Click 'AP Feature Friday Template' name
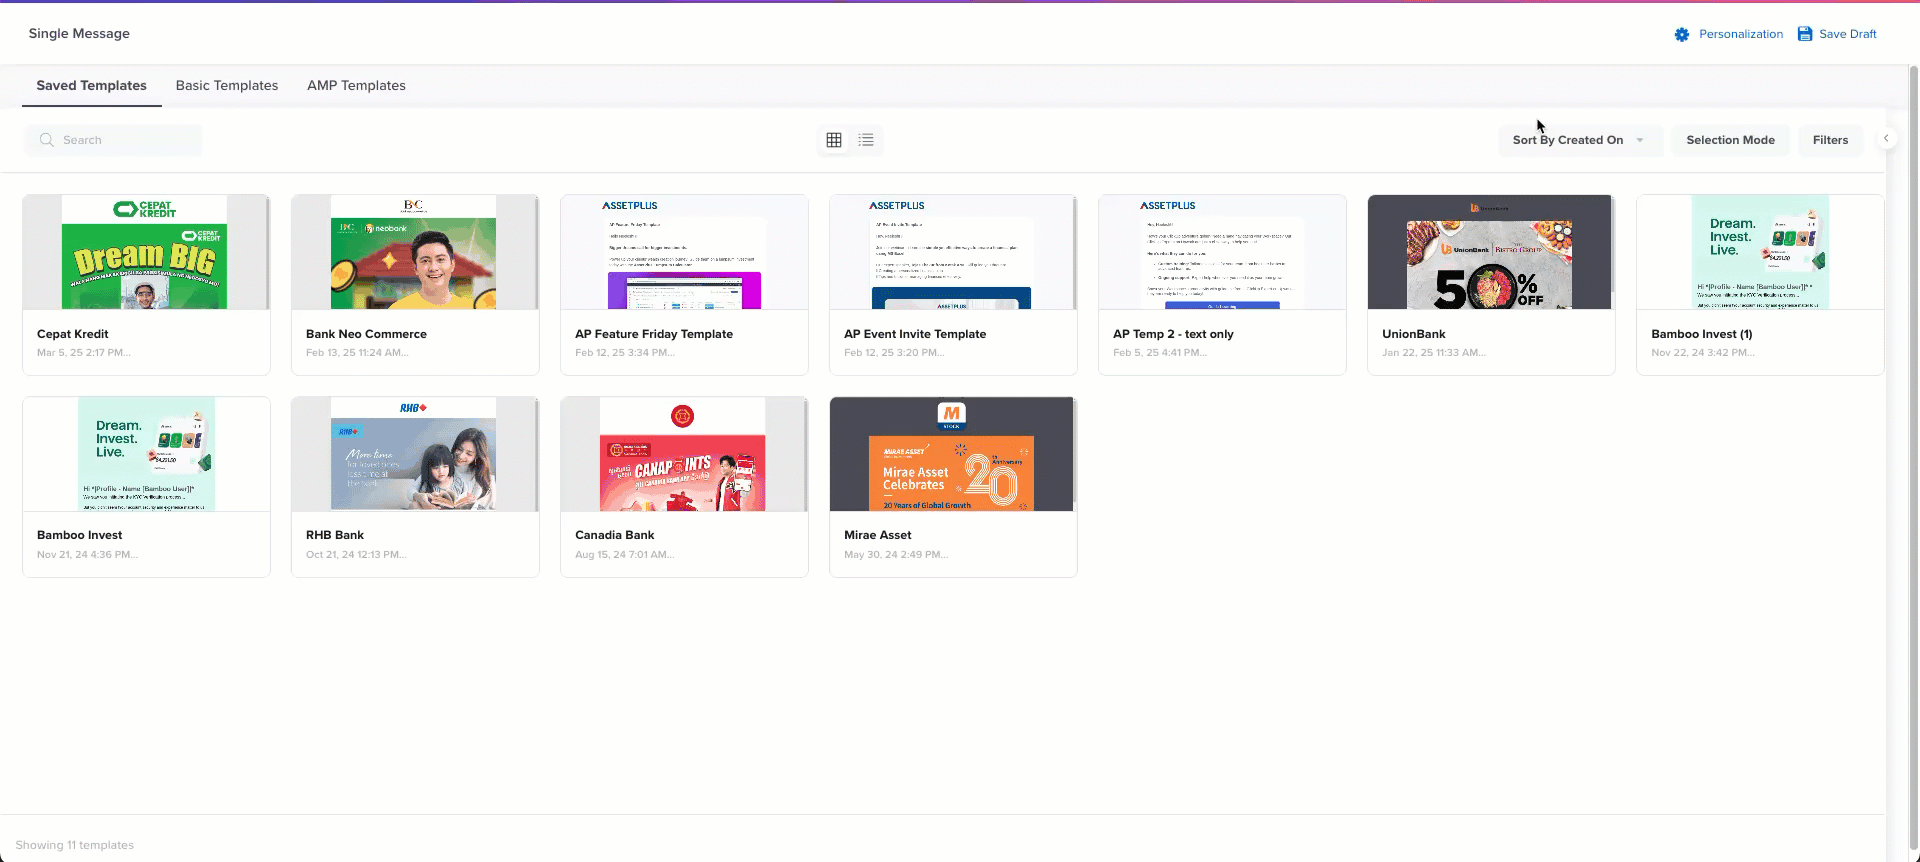Viewport: 1920px width, 862px height. click(654, 334)
